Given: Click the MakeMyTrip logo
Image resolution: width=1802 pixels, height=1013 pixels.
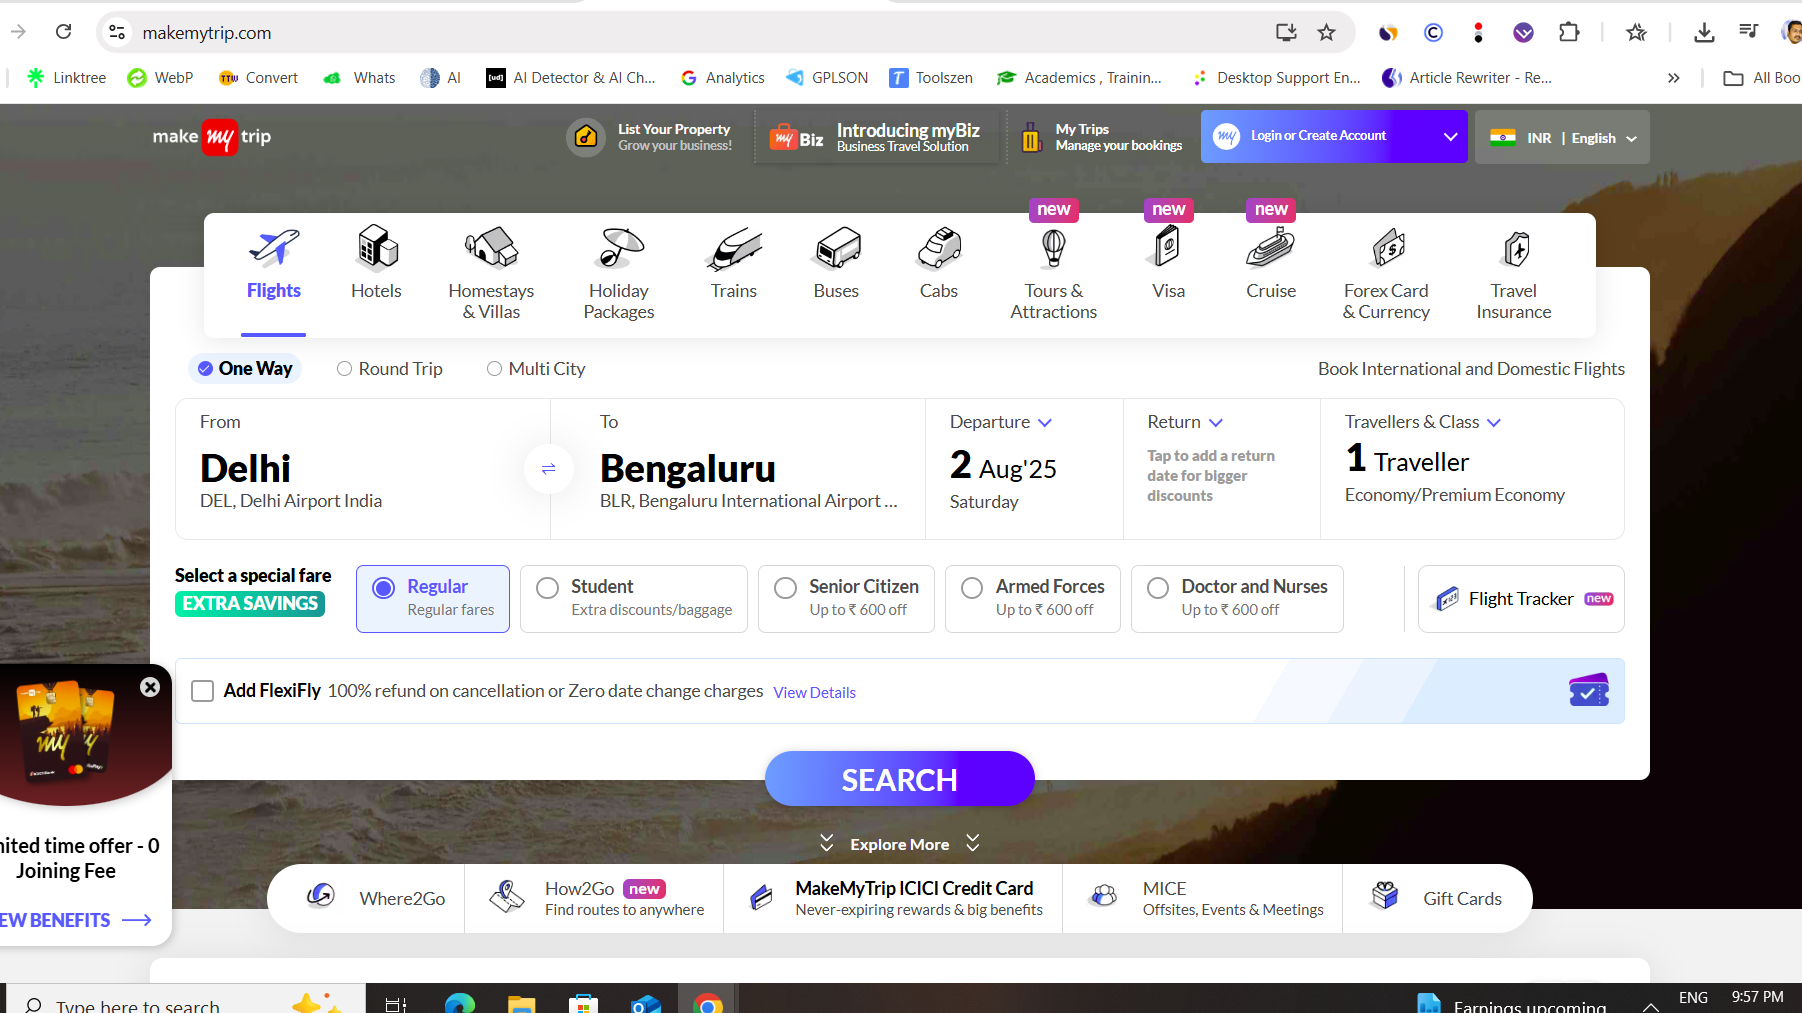Looking at the screenshot, I should pyautogui.click(x=212, y=137).
